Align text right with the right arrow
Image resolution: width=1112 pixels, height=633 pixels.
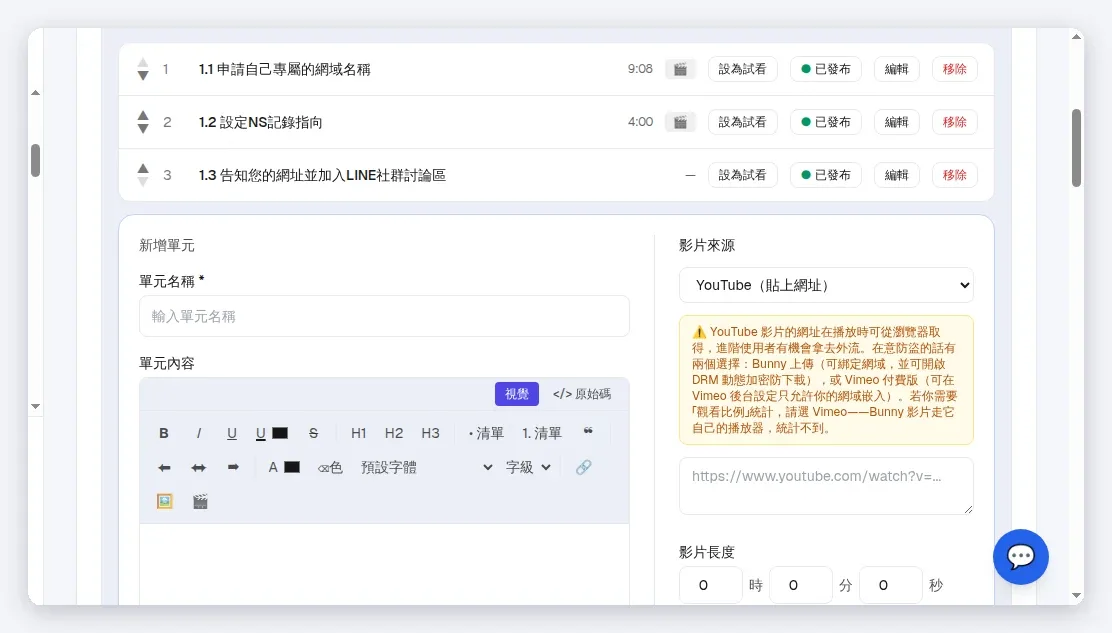point(233,467)
